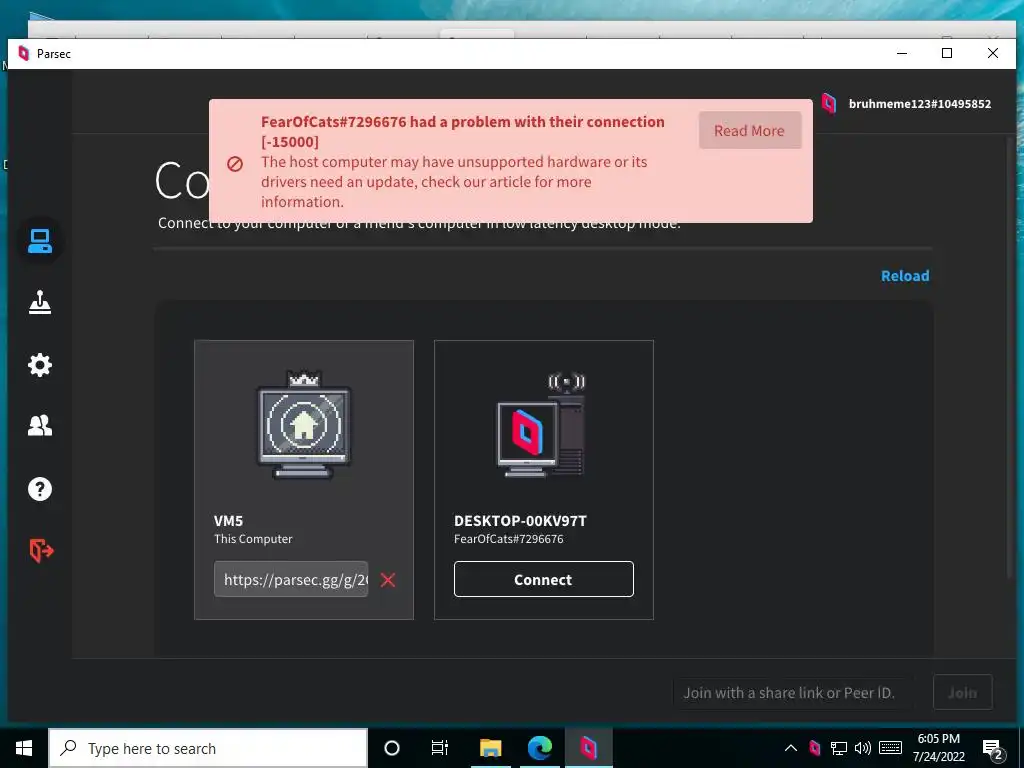Connect to DESKTOP-00KV97T
The height and width of the screenshot is (768, 1024).
543,579
